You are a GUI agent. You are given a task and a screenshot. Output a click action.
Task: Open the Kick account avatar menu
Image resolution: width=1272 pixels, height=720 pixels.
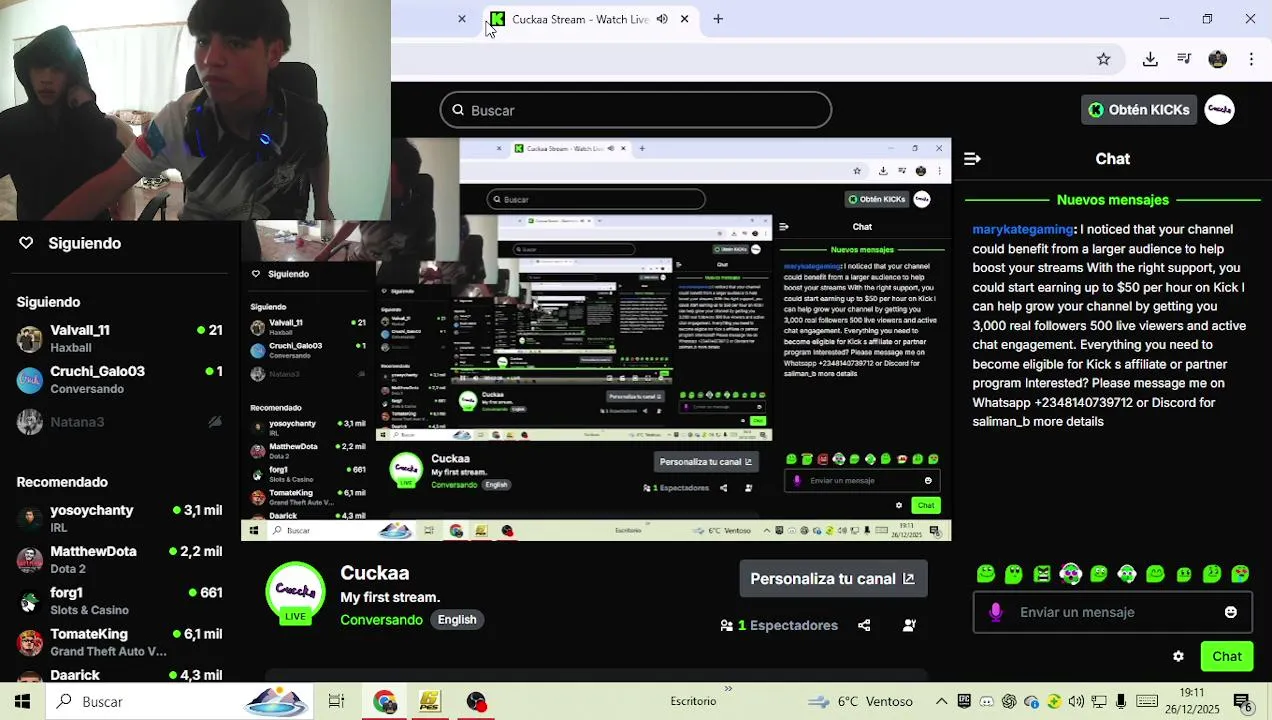click(x=1219, y=110)
